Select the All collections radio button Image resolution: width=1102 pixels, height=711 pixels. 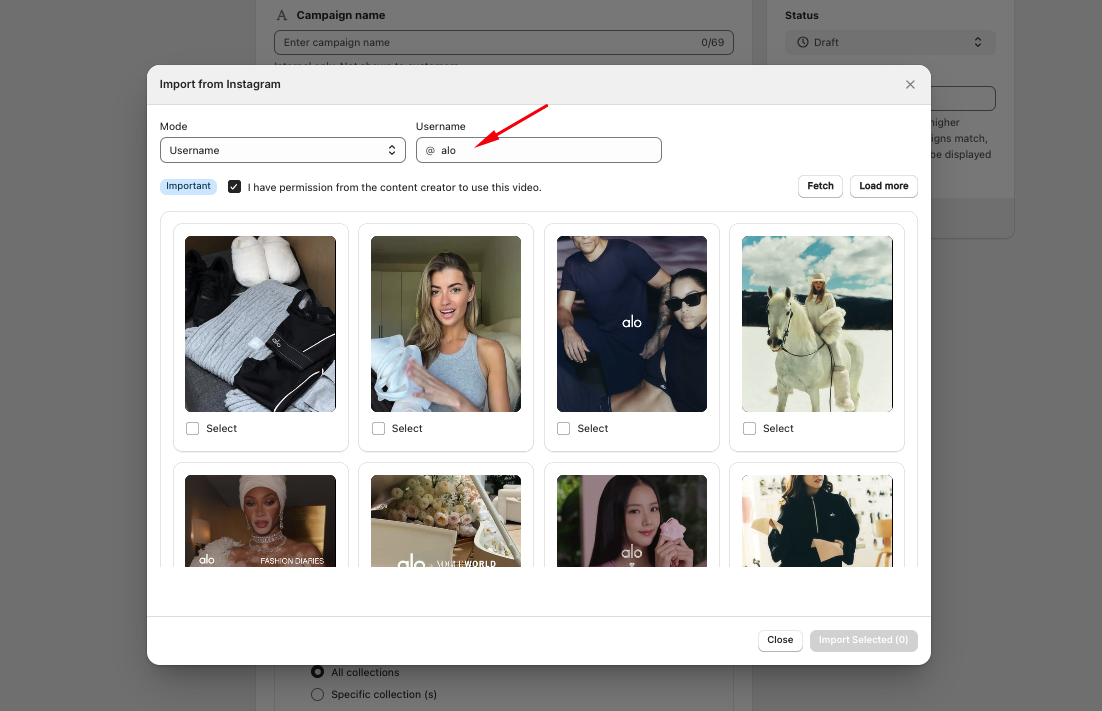[318, 672]
